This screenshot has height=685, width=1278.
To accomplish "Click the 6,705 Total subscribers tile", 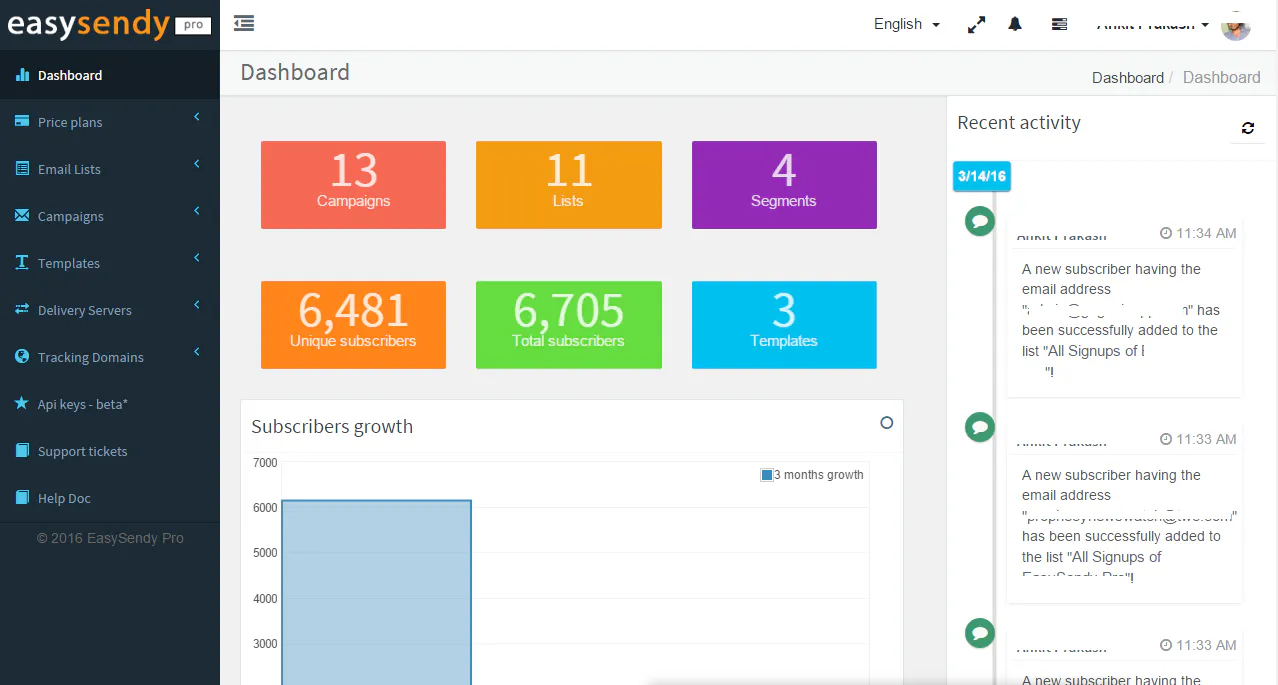I will (x=568, y=325).
